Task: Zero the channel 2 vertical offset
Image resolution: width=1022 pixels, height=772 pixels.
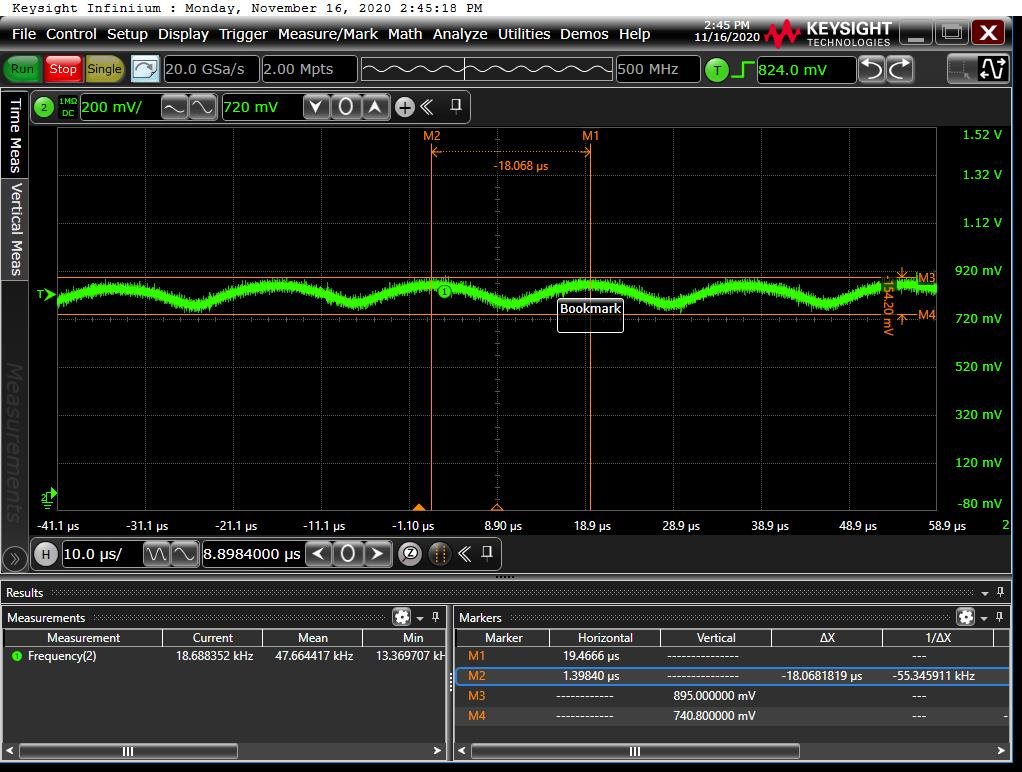Action: tap(346, 107)
